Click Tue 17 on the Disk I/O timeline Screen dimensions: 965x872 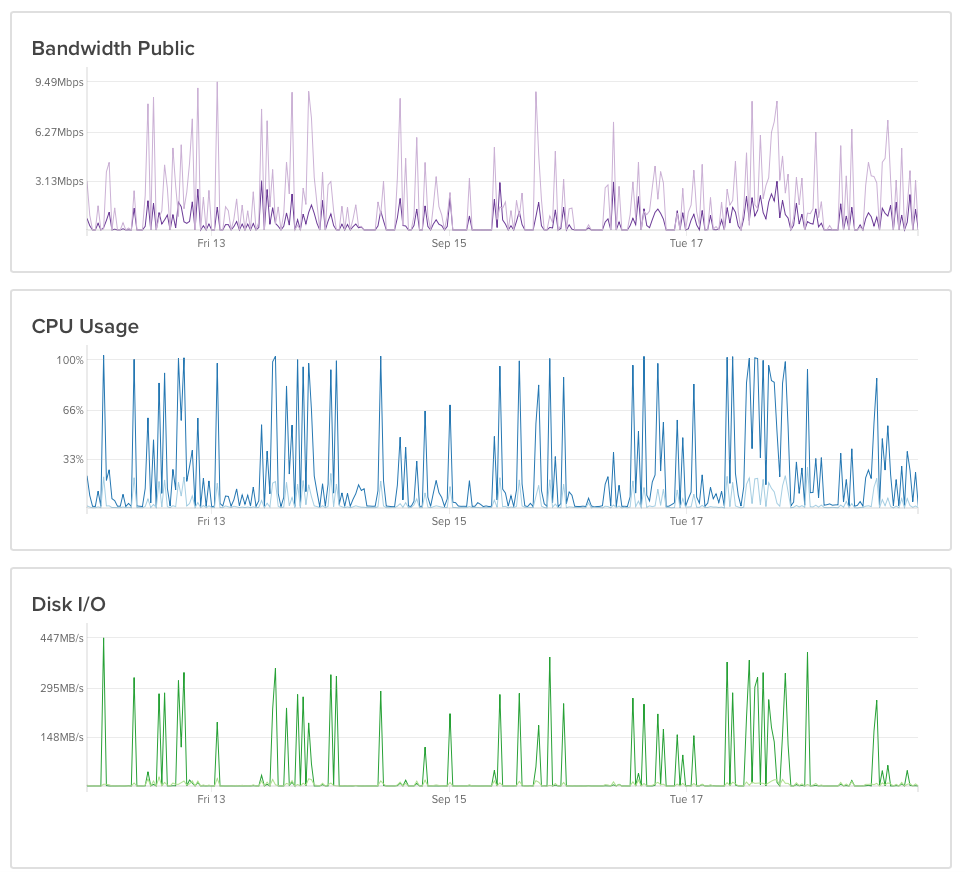[x=685, y=799]
